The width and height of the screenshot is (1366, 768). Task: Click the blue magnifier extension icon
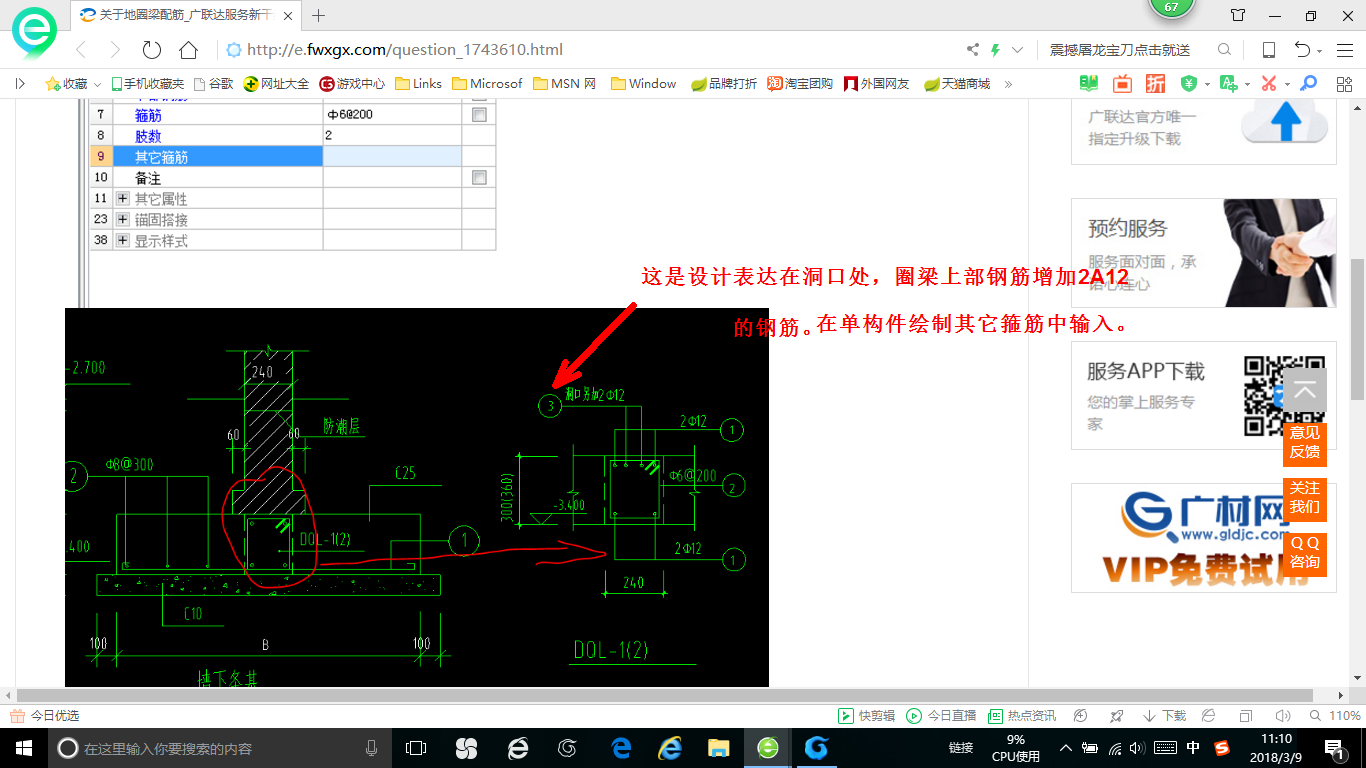point(1308,84)
